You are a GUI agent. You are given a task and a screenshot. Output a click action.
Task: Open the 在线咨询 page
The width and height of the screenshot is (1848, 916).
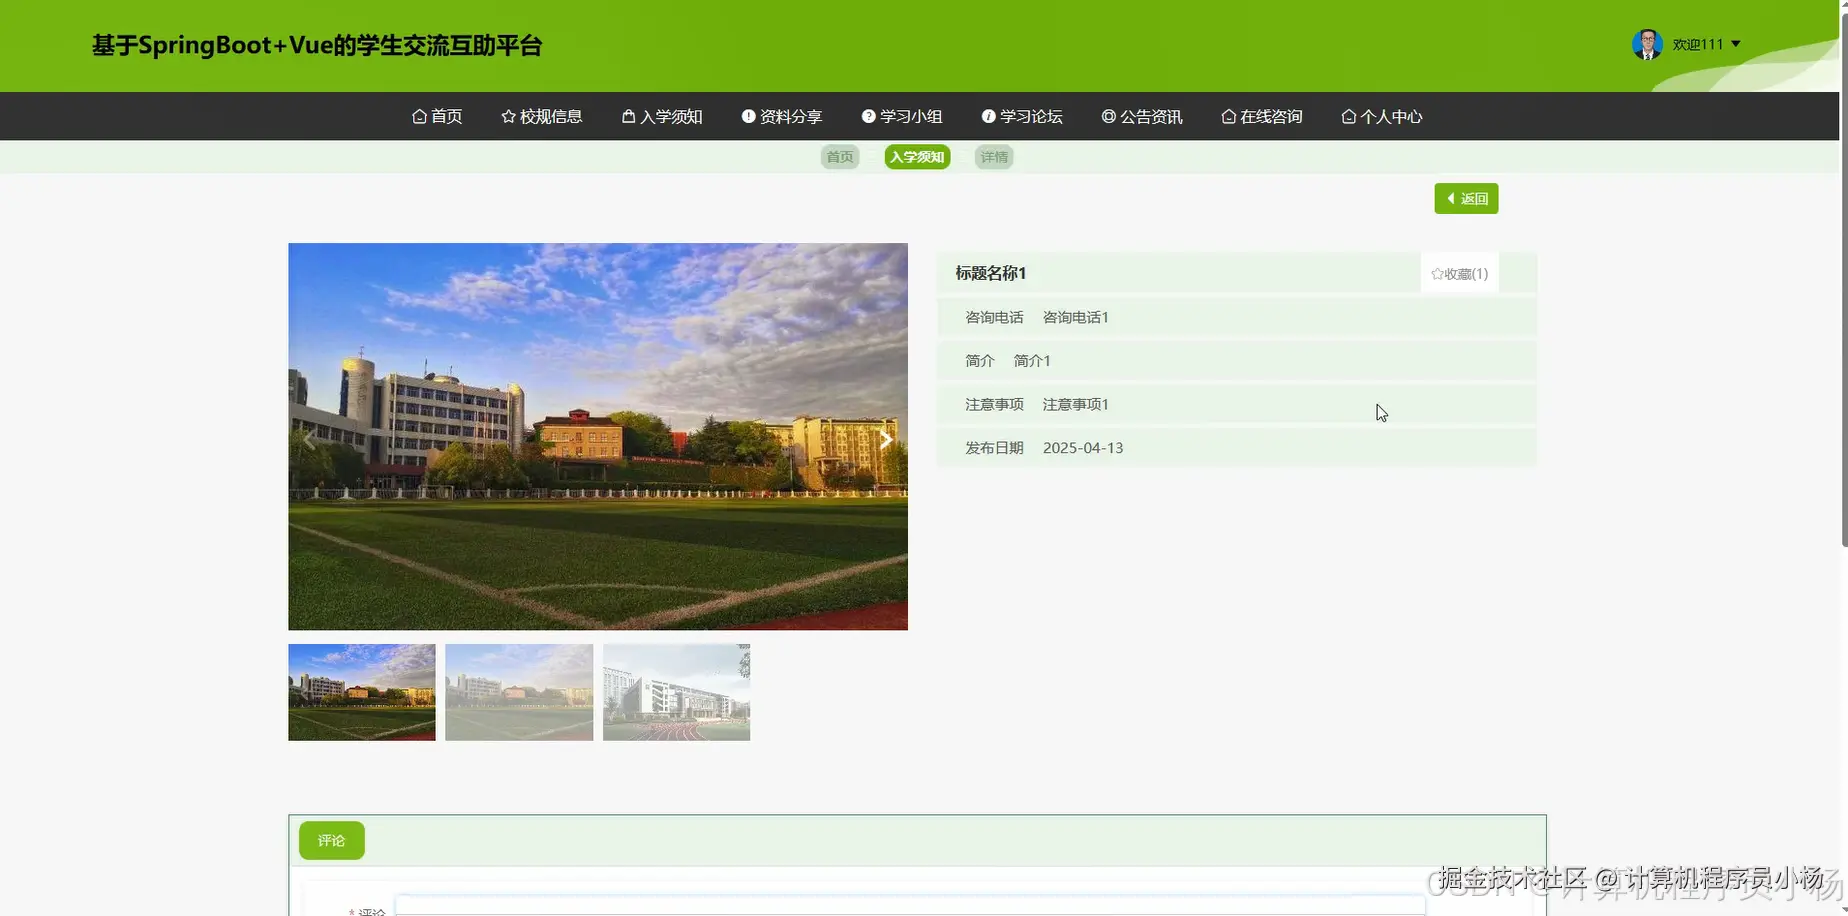tap(1262, 116)
